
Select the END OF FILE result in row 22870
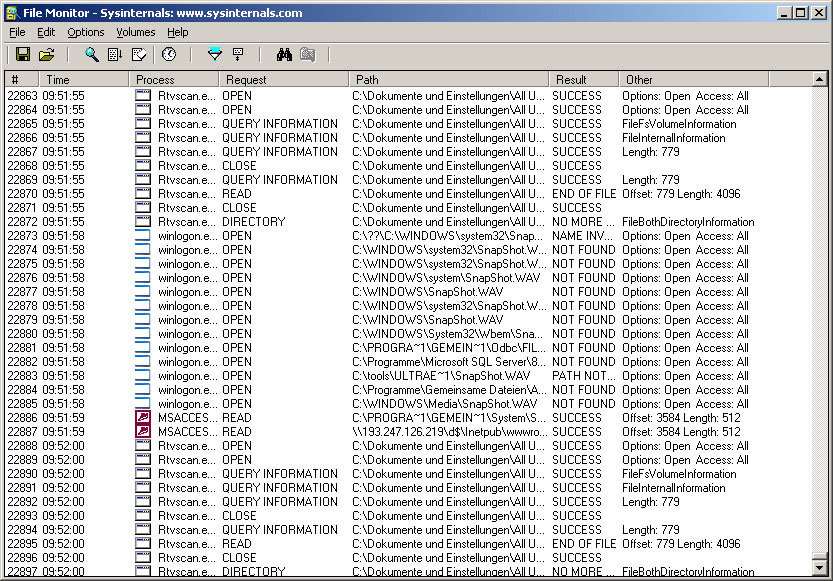584,194
